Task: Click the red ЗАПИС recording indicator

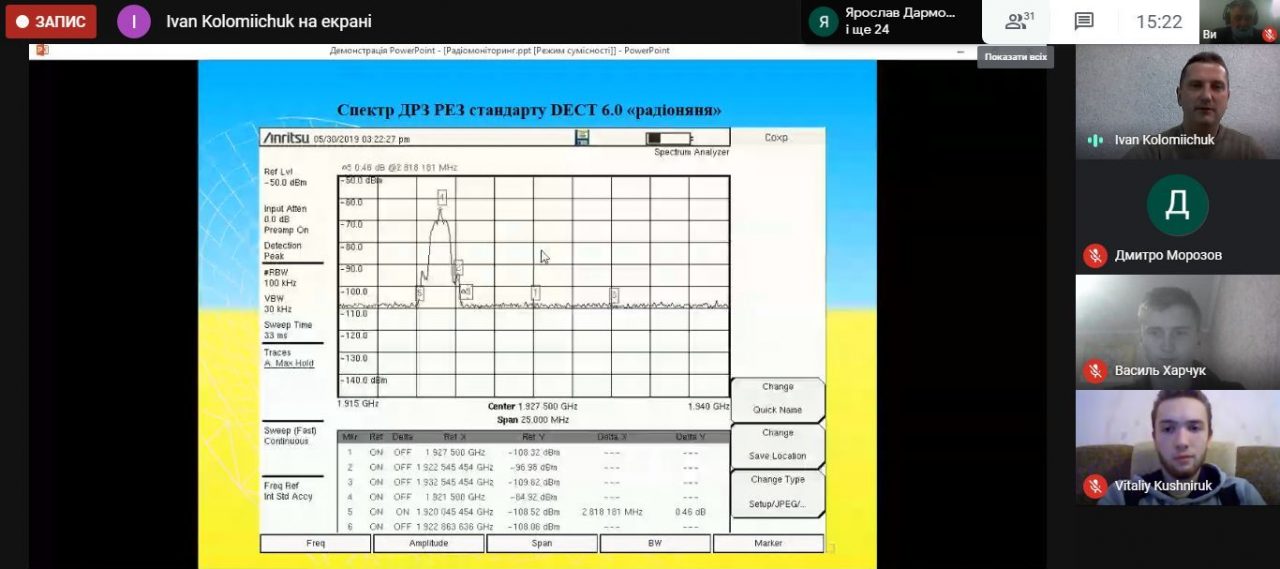Action: [x=50, y=21]
